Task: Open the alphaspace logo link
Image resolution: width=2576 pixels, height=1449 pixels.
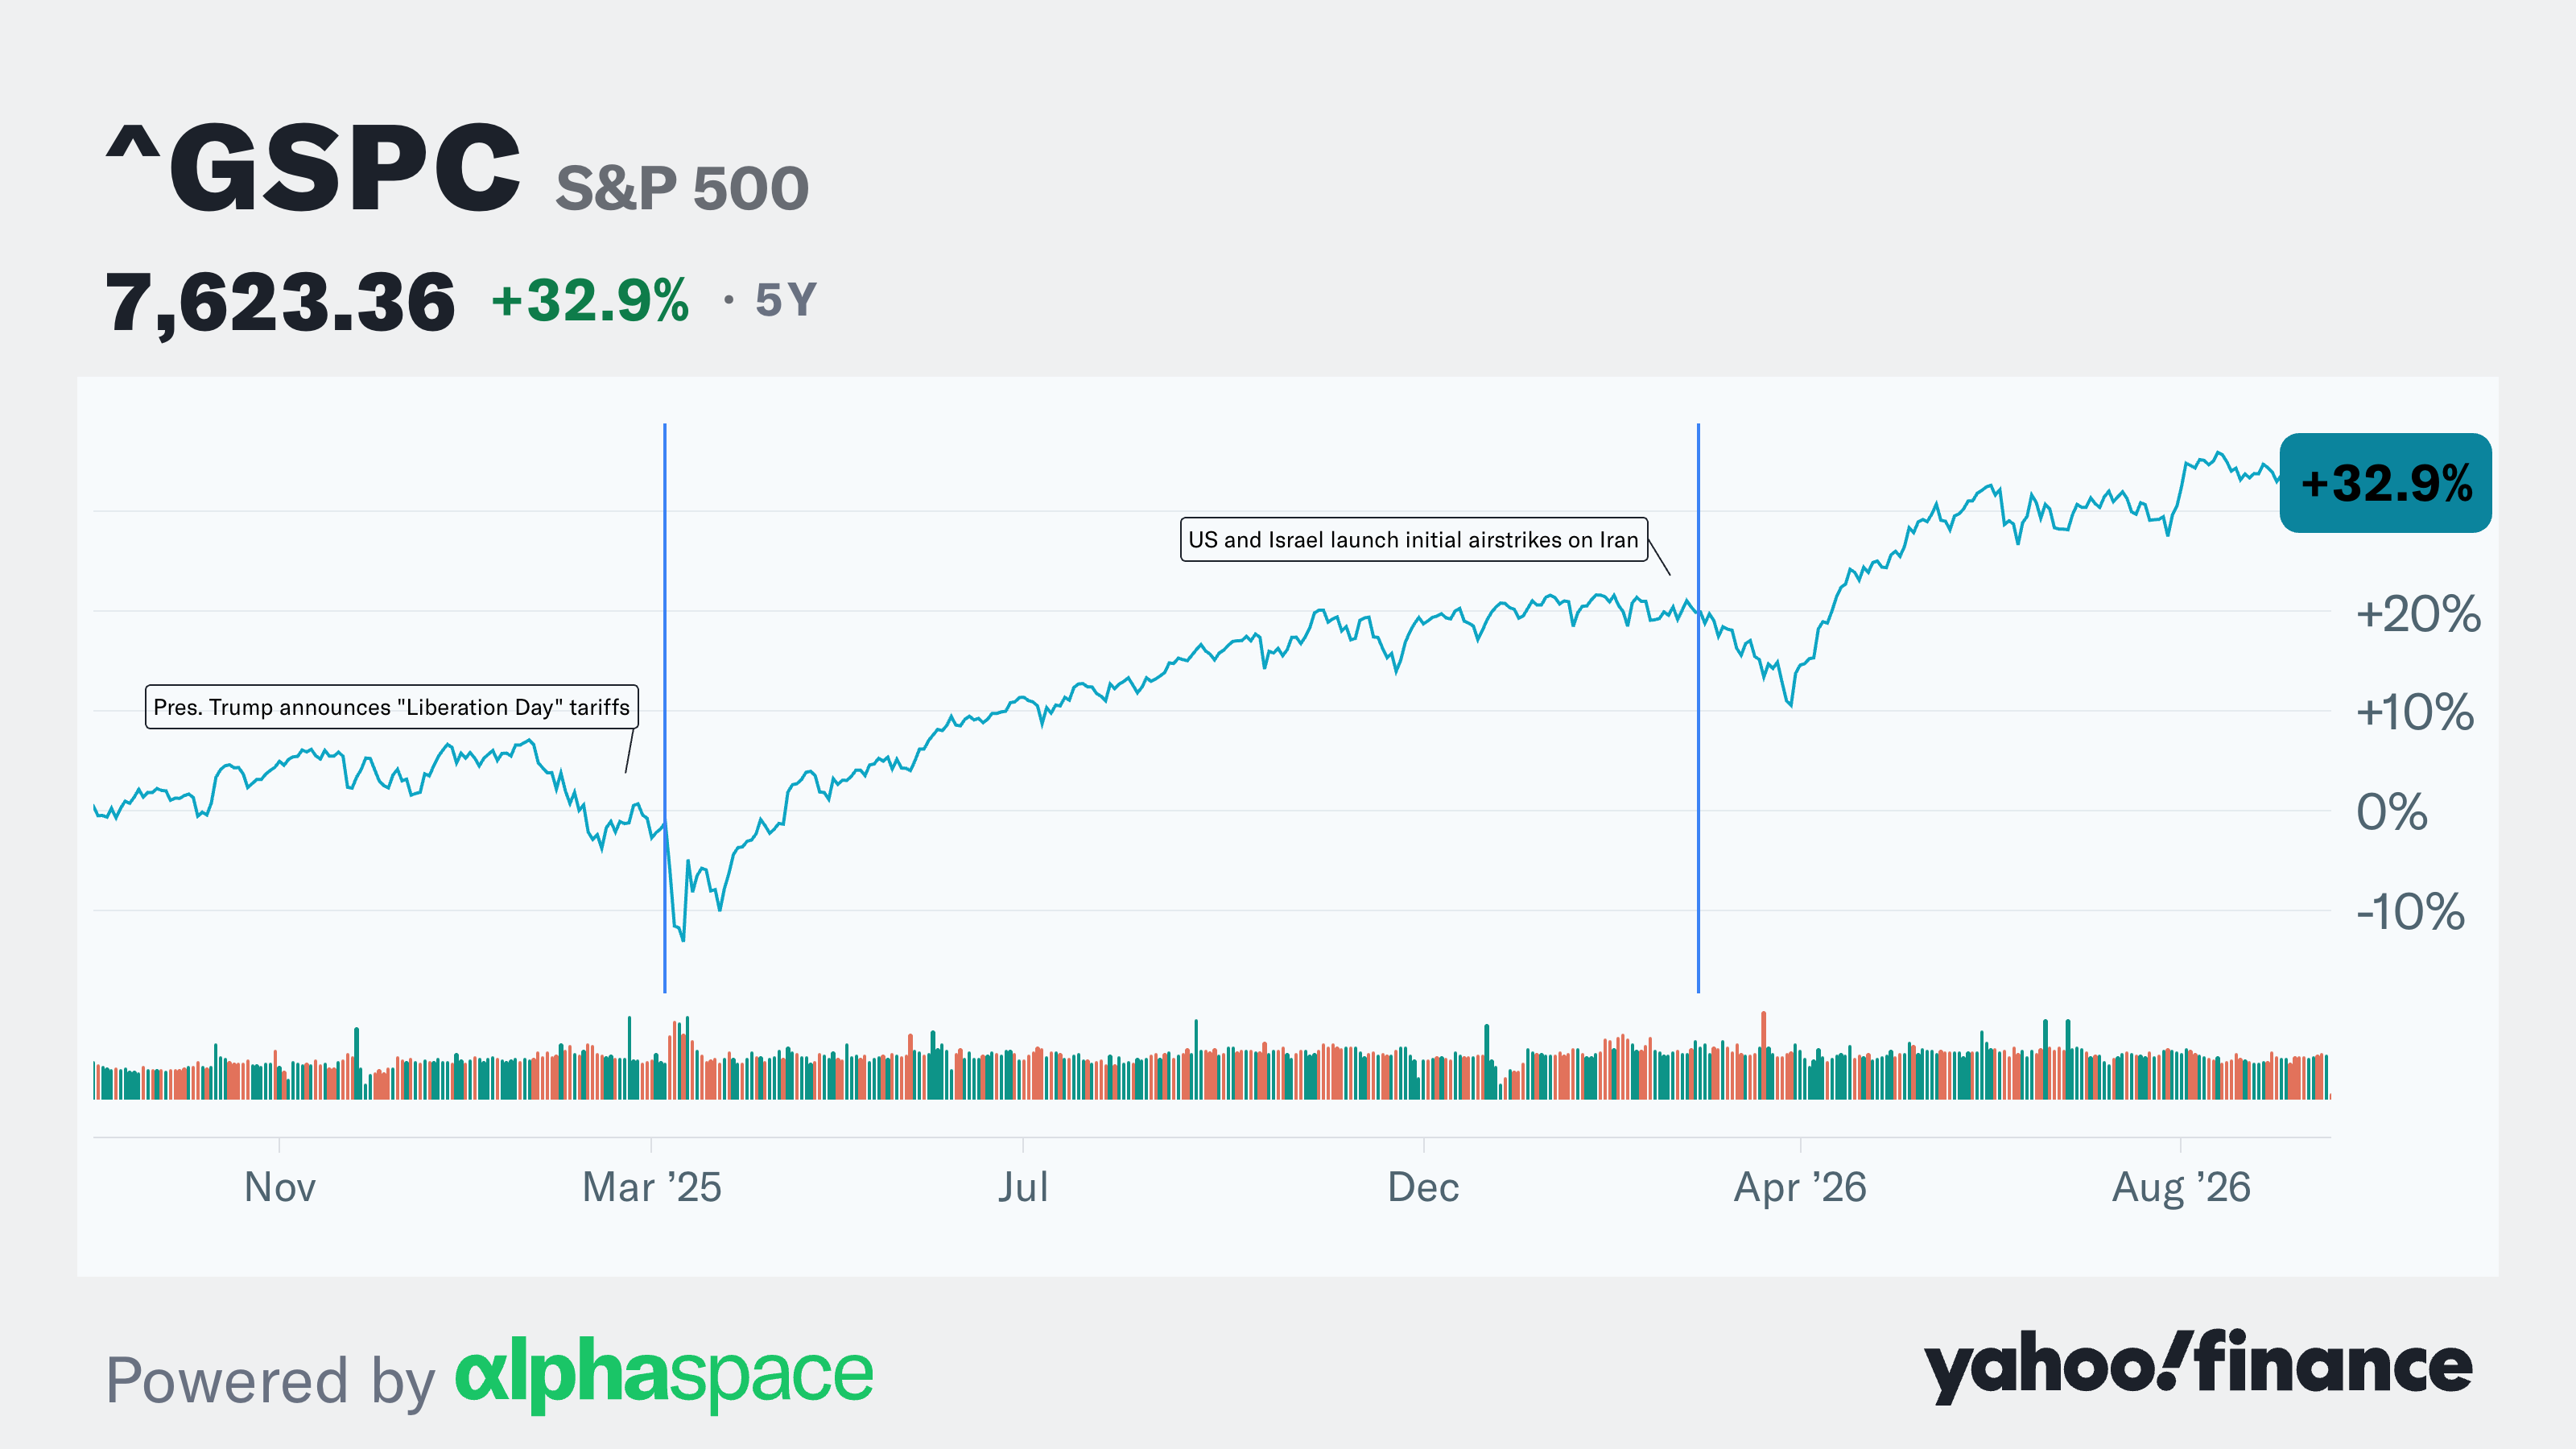Action: [x=664, y=1375]
